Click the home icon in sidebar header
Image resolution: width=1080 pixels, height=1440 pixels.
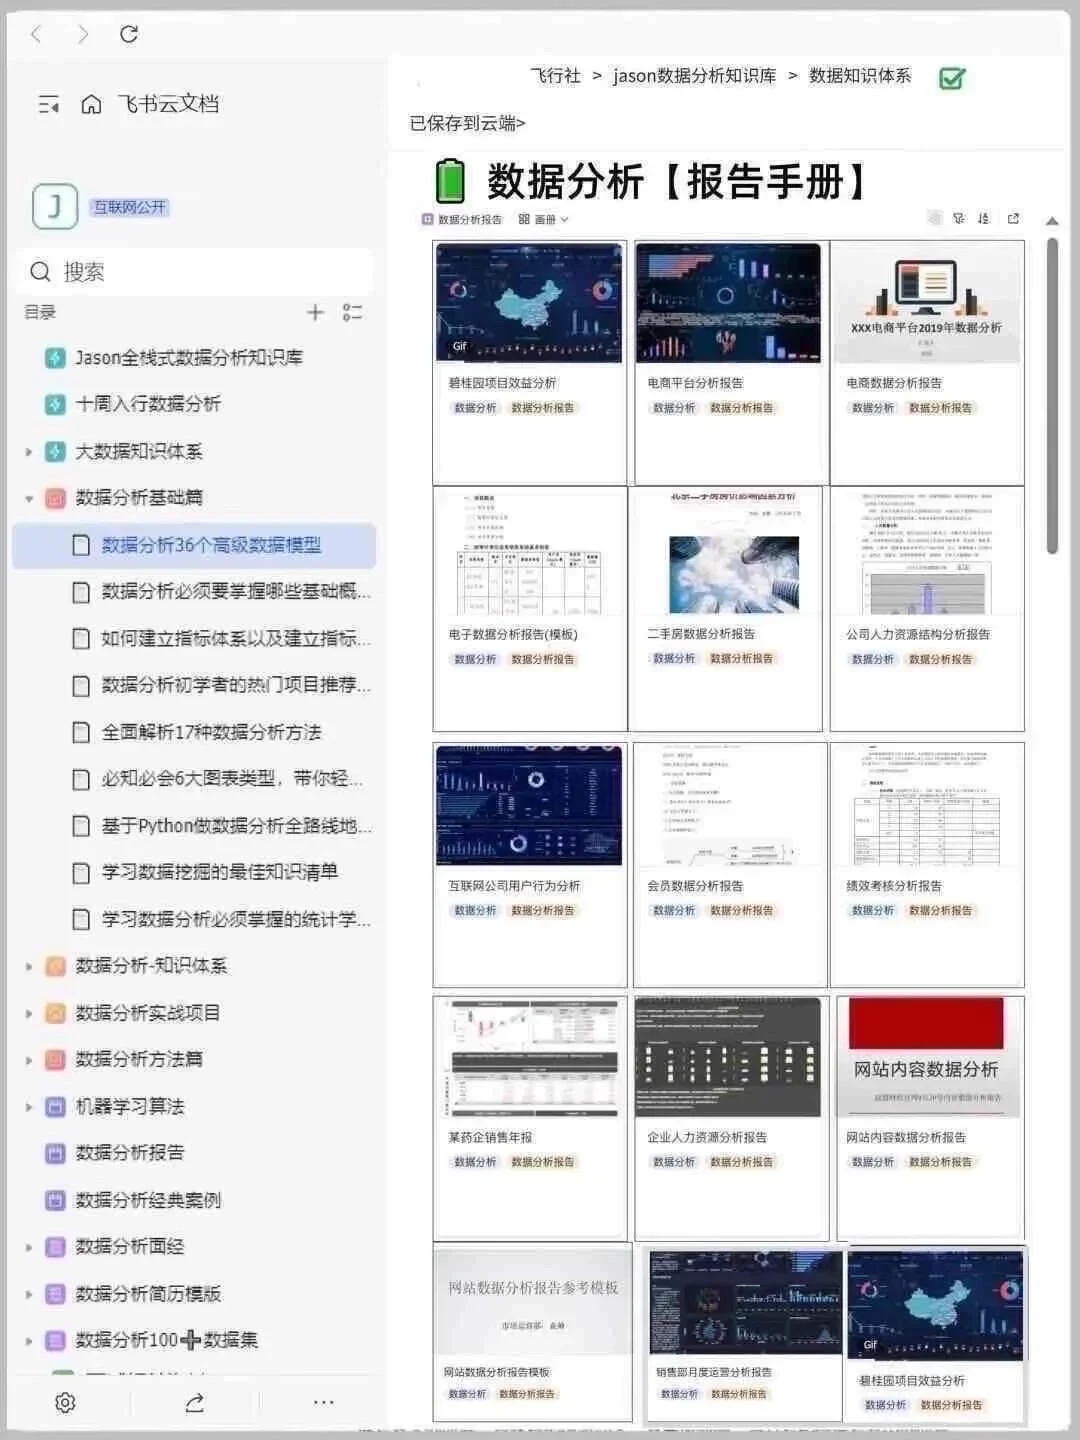click(93, 103)
